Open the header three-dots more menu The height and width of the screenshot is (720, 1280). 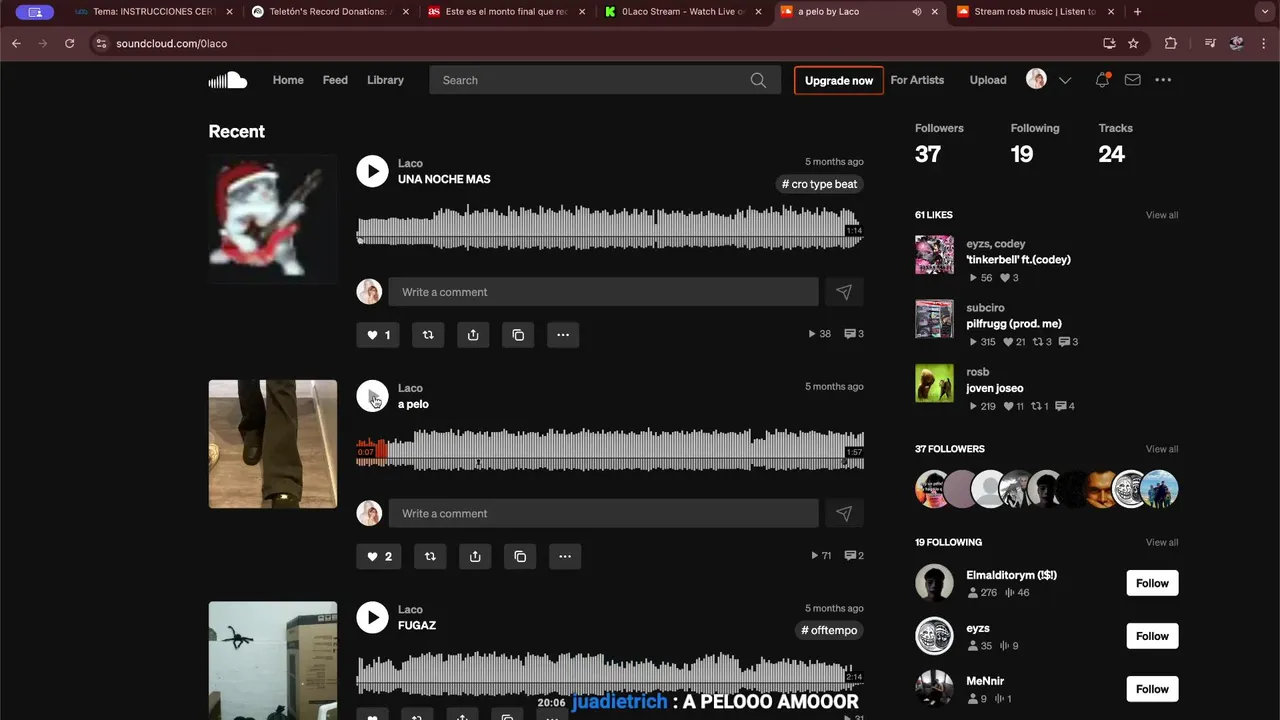click(1163, 80)
